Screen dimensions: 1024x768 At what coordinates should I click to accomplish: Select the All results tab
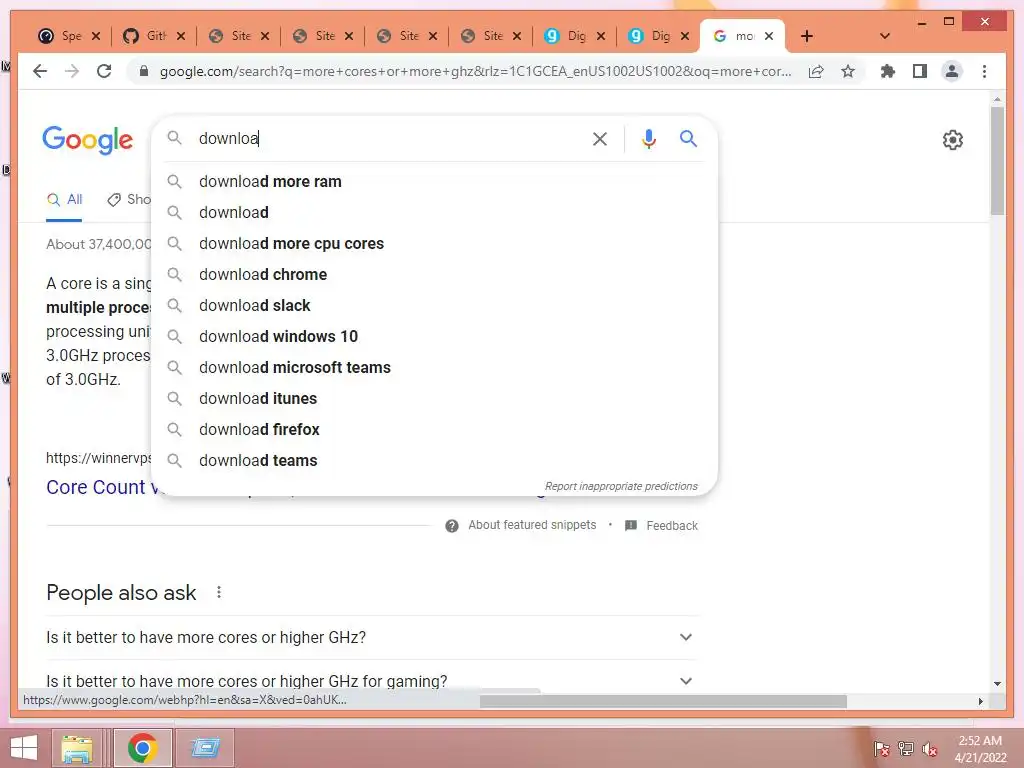64,200
